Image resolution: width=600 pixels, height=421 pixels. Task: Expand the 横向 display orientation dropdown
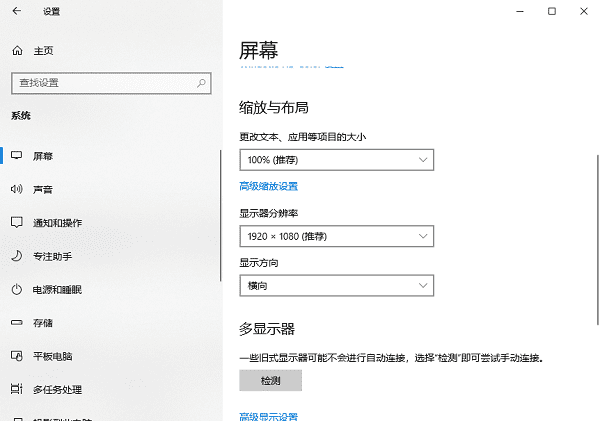click(x=337, y=286)
